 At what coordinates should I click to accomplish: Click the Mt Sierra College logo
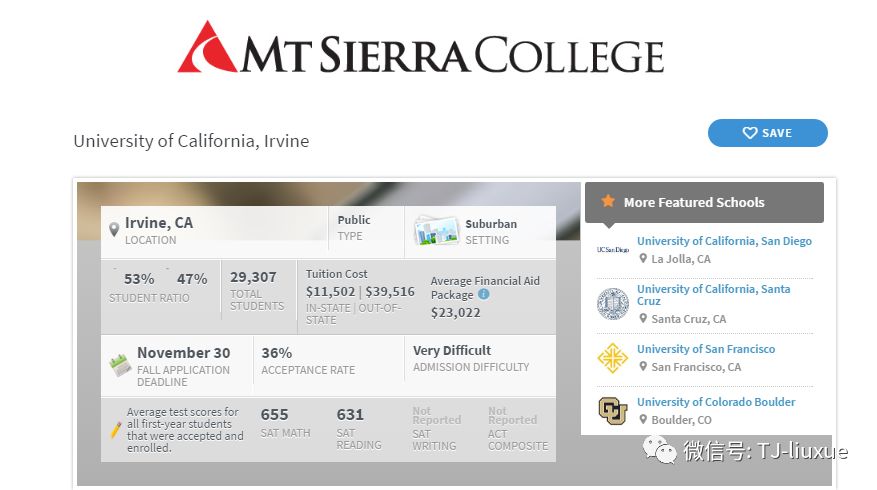(x=421, y=48)
